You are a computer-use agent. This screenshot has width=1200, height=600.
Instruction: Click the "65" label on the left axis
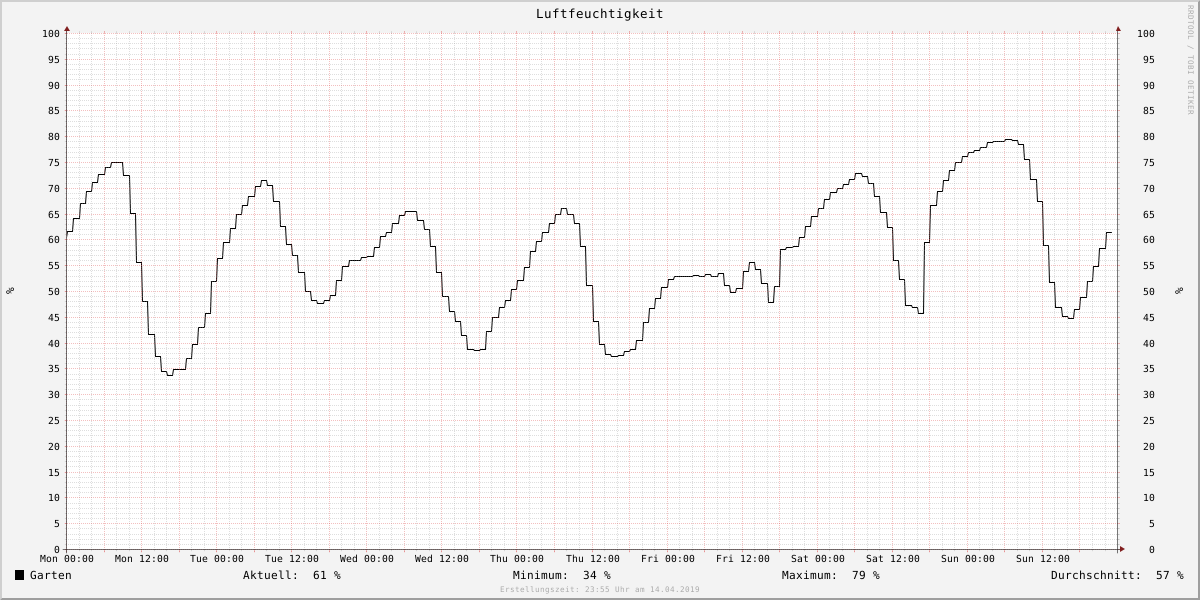coord(55,214)
